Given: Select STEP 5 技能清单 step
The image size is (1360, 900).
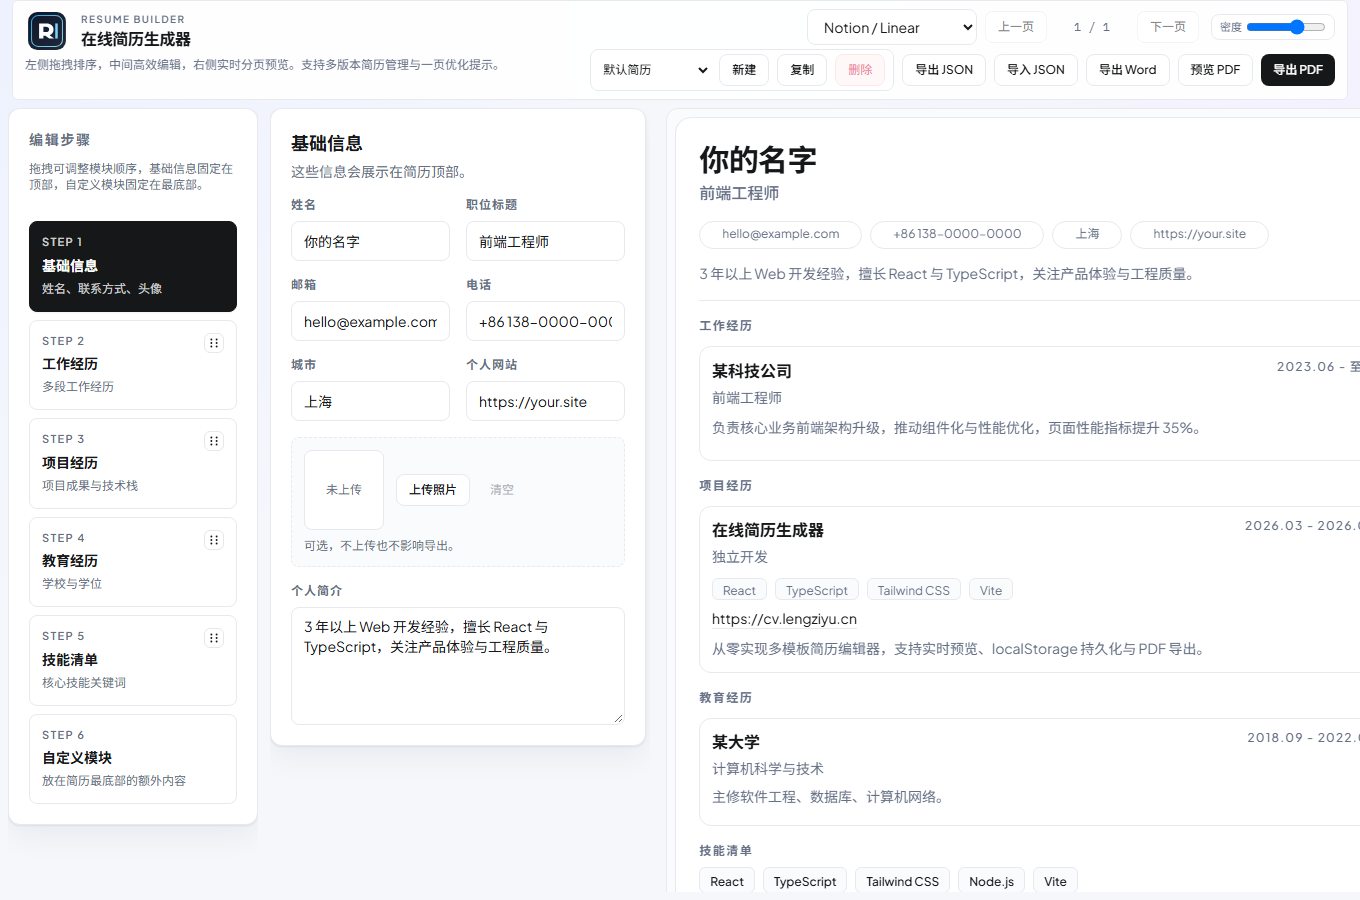Looking at the screenshot, I should pyautogui.click(x=133, y=660).
